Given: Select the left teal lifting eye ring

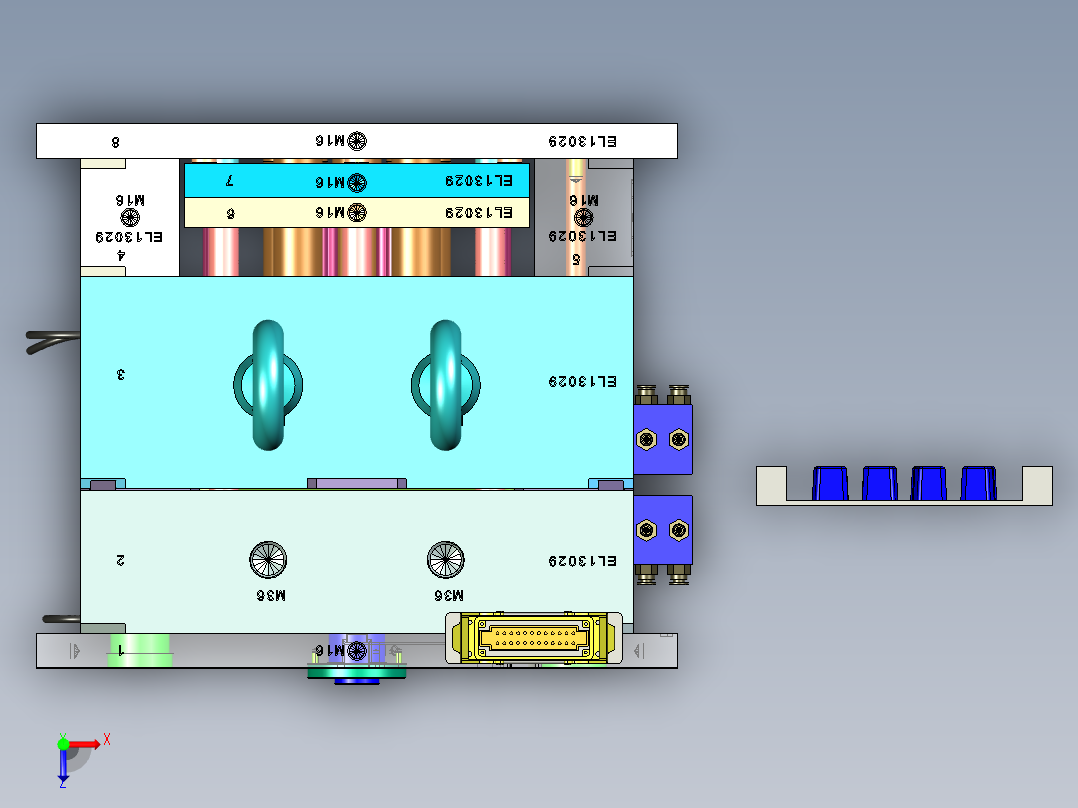Looking at the screenshot, I should (x=268, y=385).
